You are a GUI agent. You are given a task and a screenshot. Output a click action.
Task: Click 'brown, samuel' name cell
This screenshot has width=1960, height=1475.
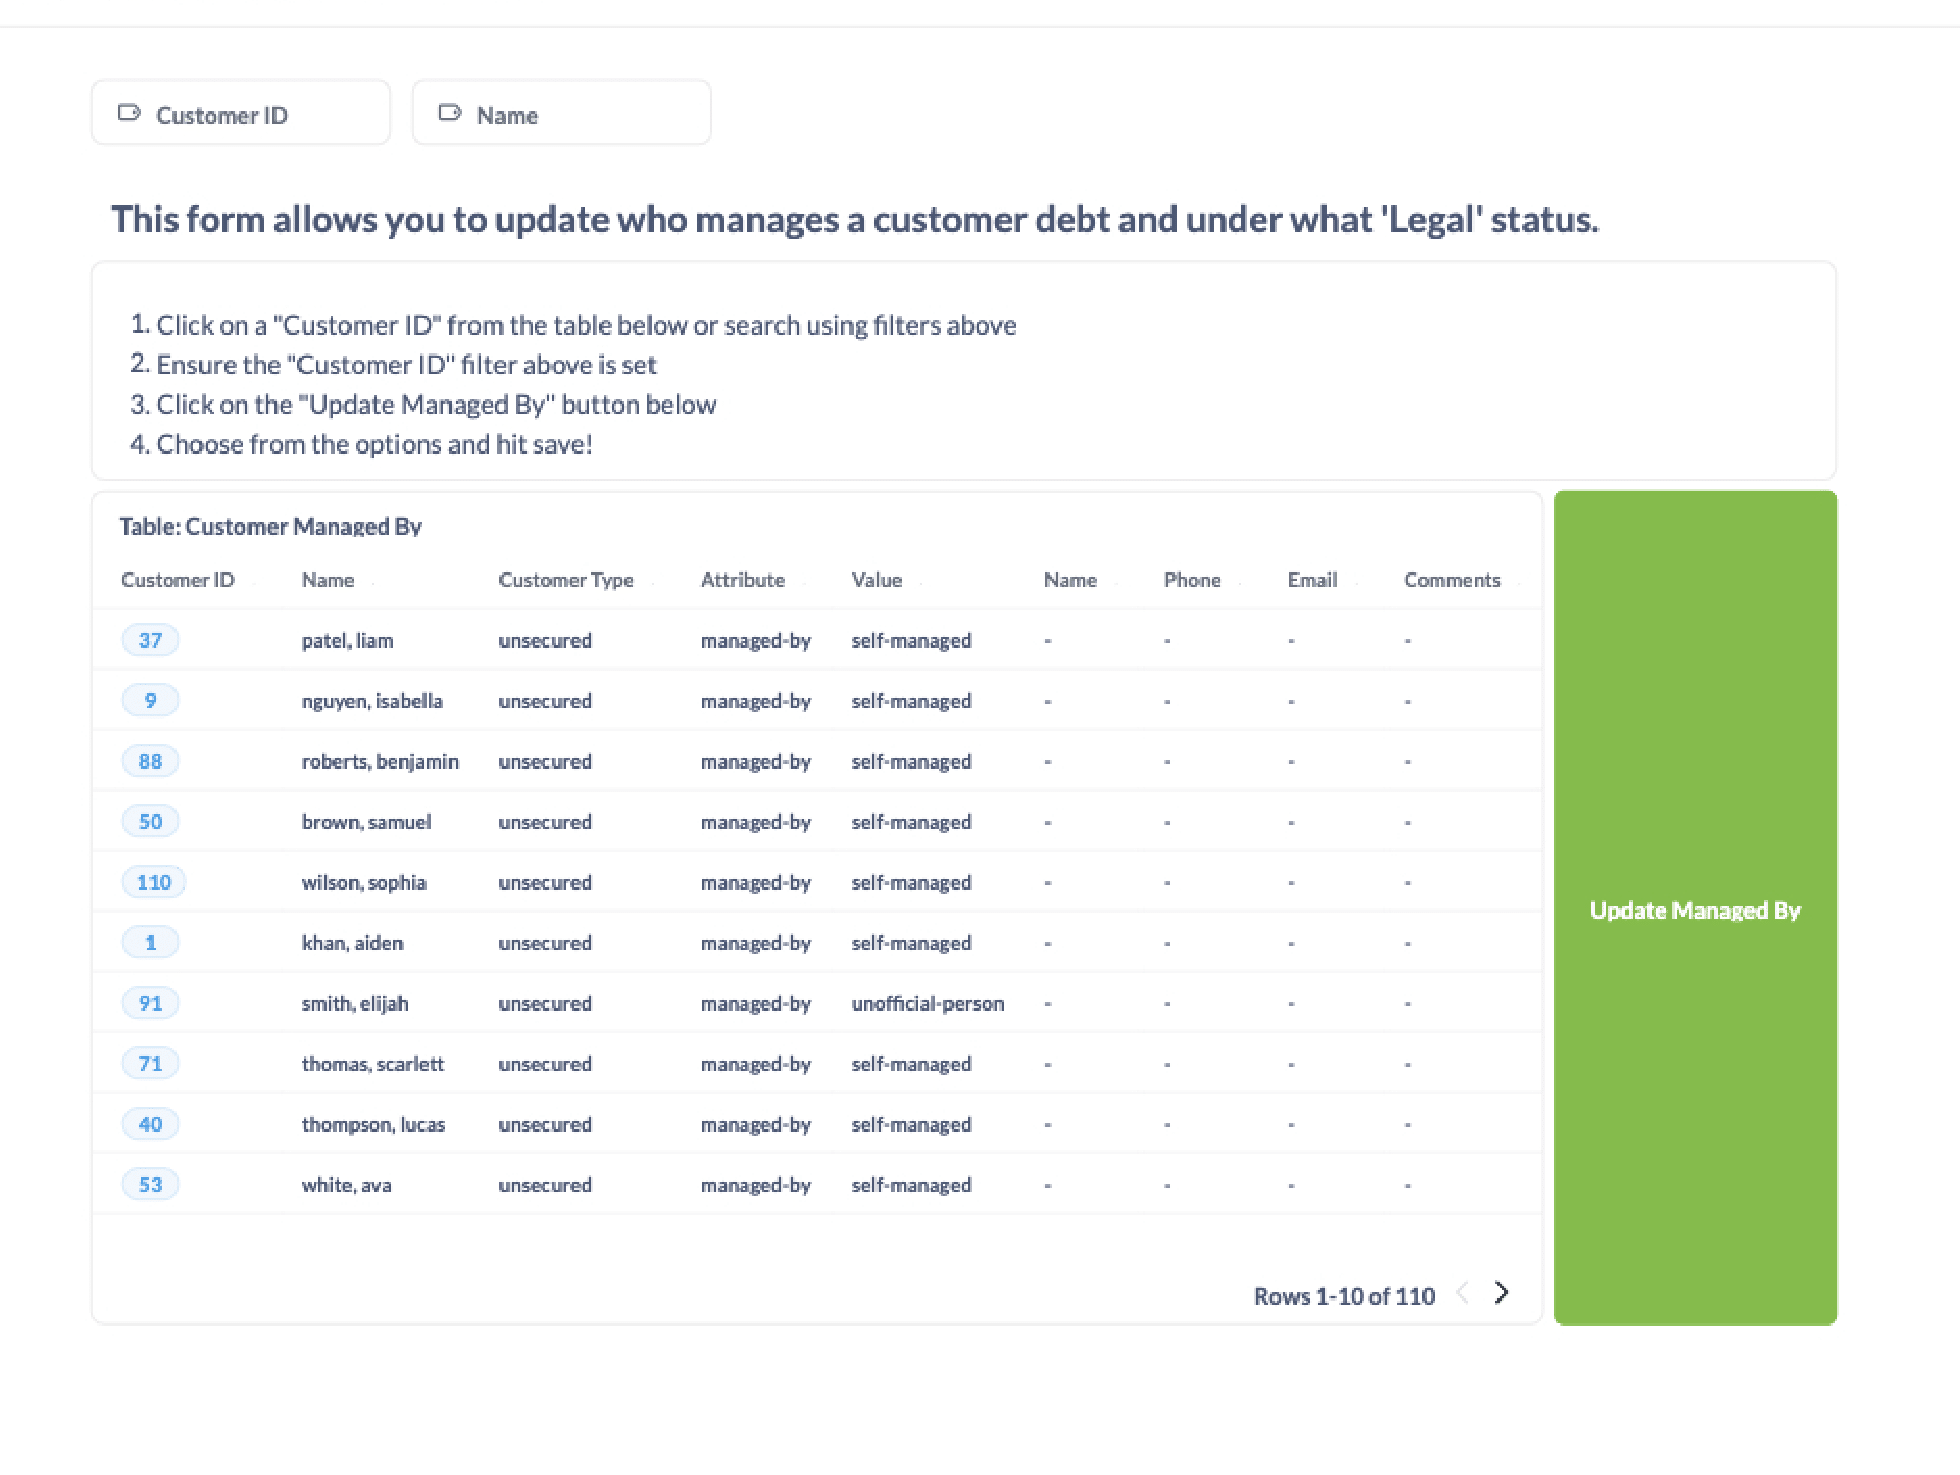tap(366, 821)
